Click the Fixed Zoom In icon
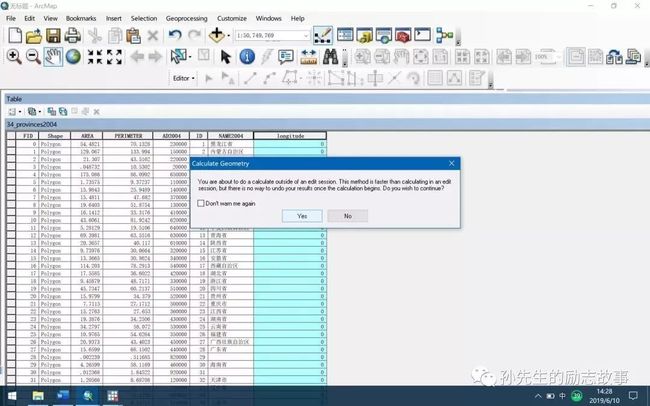 pyautogui.click(x=95, y=57)
